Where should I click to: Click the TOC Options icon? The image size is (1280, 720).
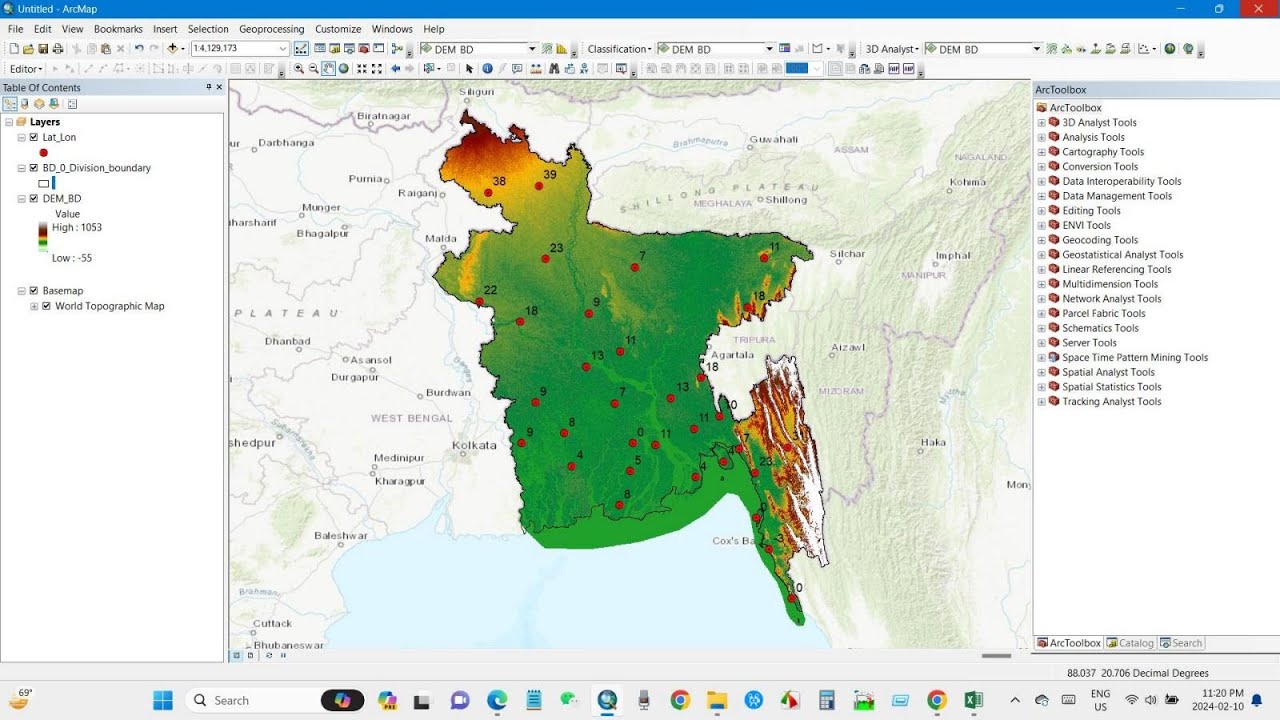click(72, 104)
